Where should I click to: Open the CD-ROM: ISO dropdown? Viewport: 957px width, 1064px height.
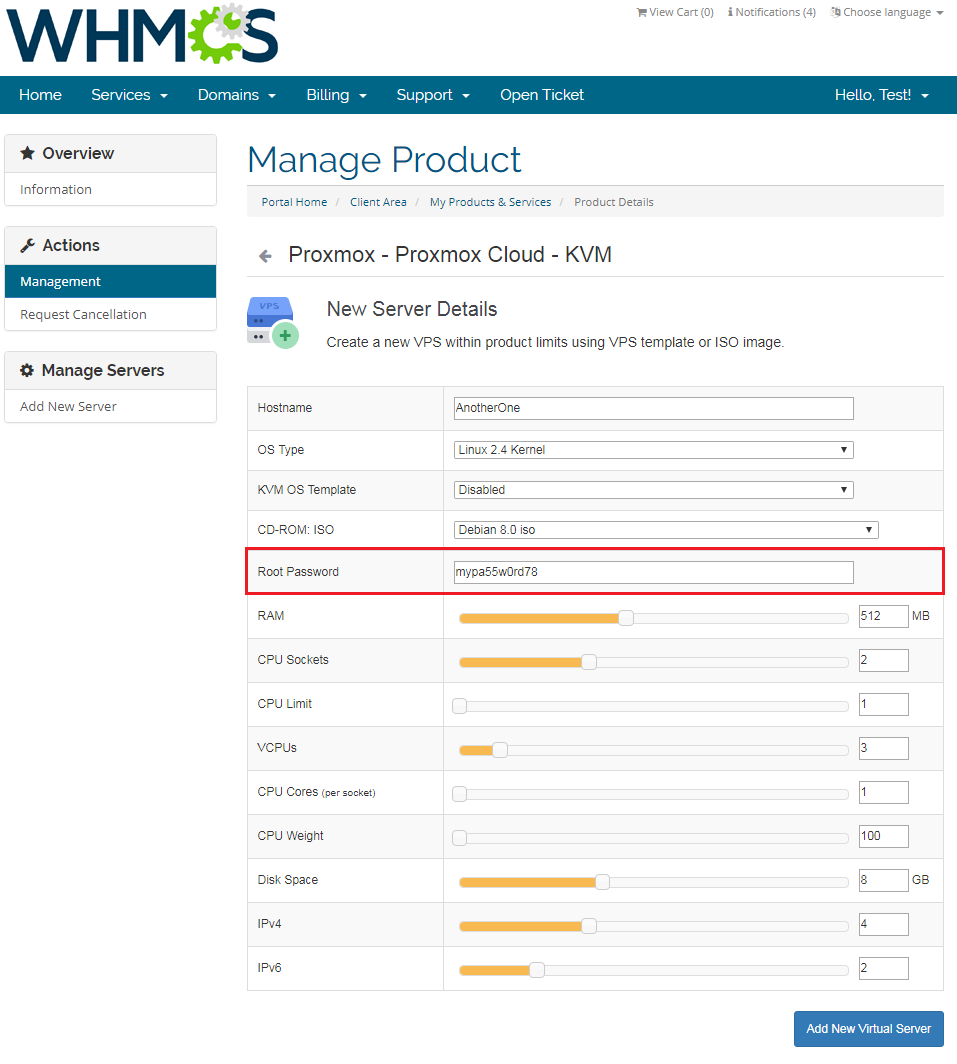(x=666, y=530)
